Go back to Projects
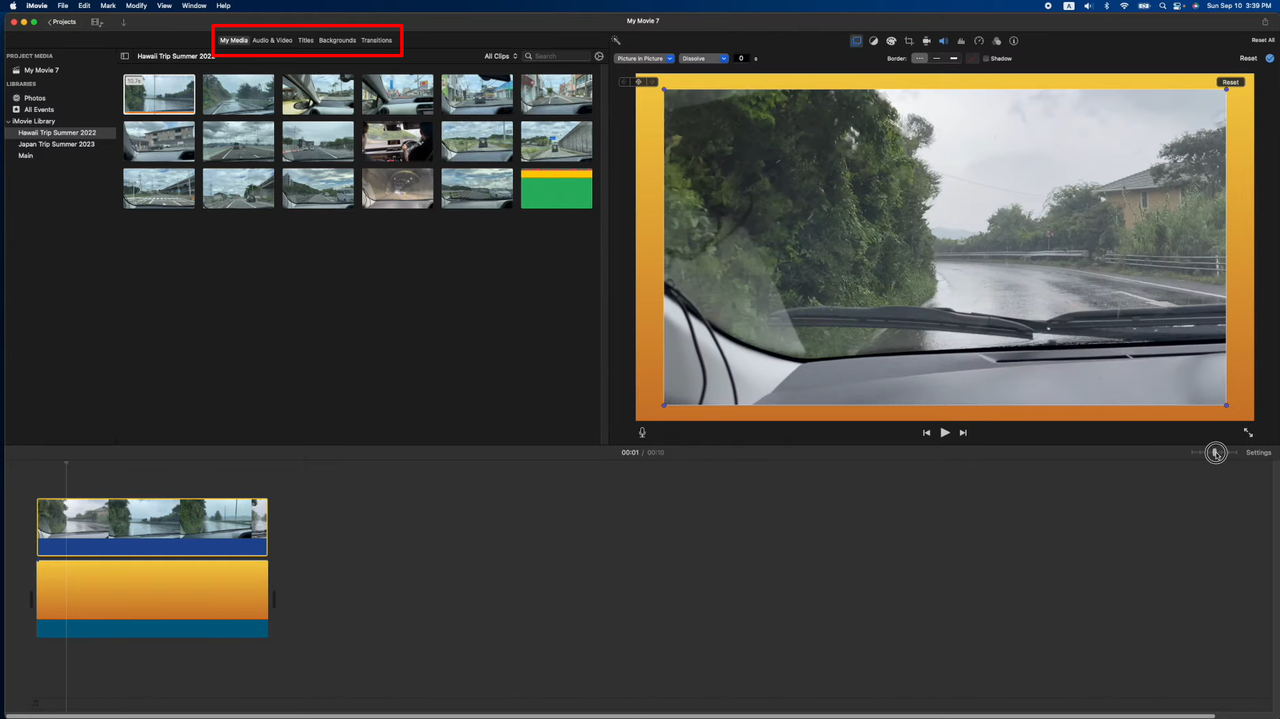Image resolution: width=1280 pixels, height=719 pixels. pos(62,22)
